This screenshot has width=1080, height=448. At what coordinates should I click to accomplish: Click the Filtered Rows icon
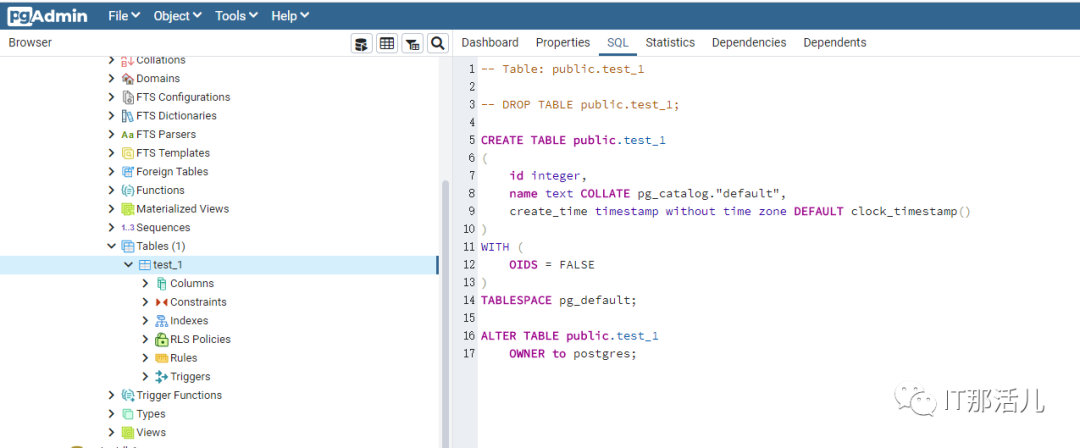coord(412,43)
